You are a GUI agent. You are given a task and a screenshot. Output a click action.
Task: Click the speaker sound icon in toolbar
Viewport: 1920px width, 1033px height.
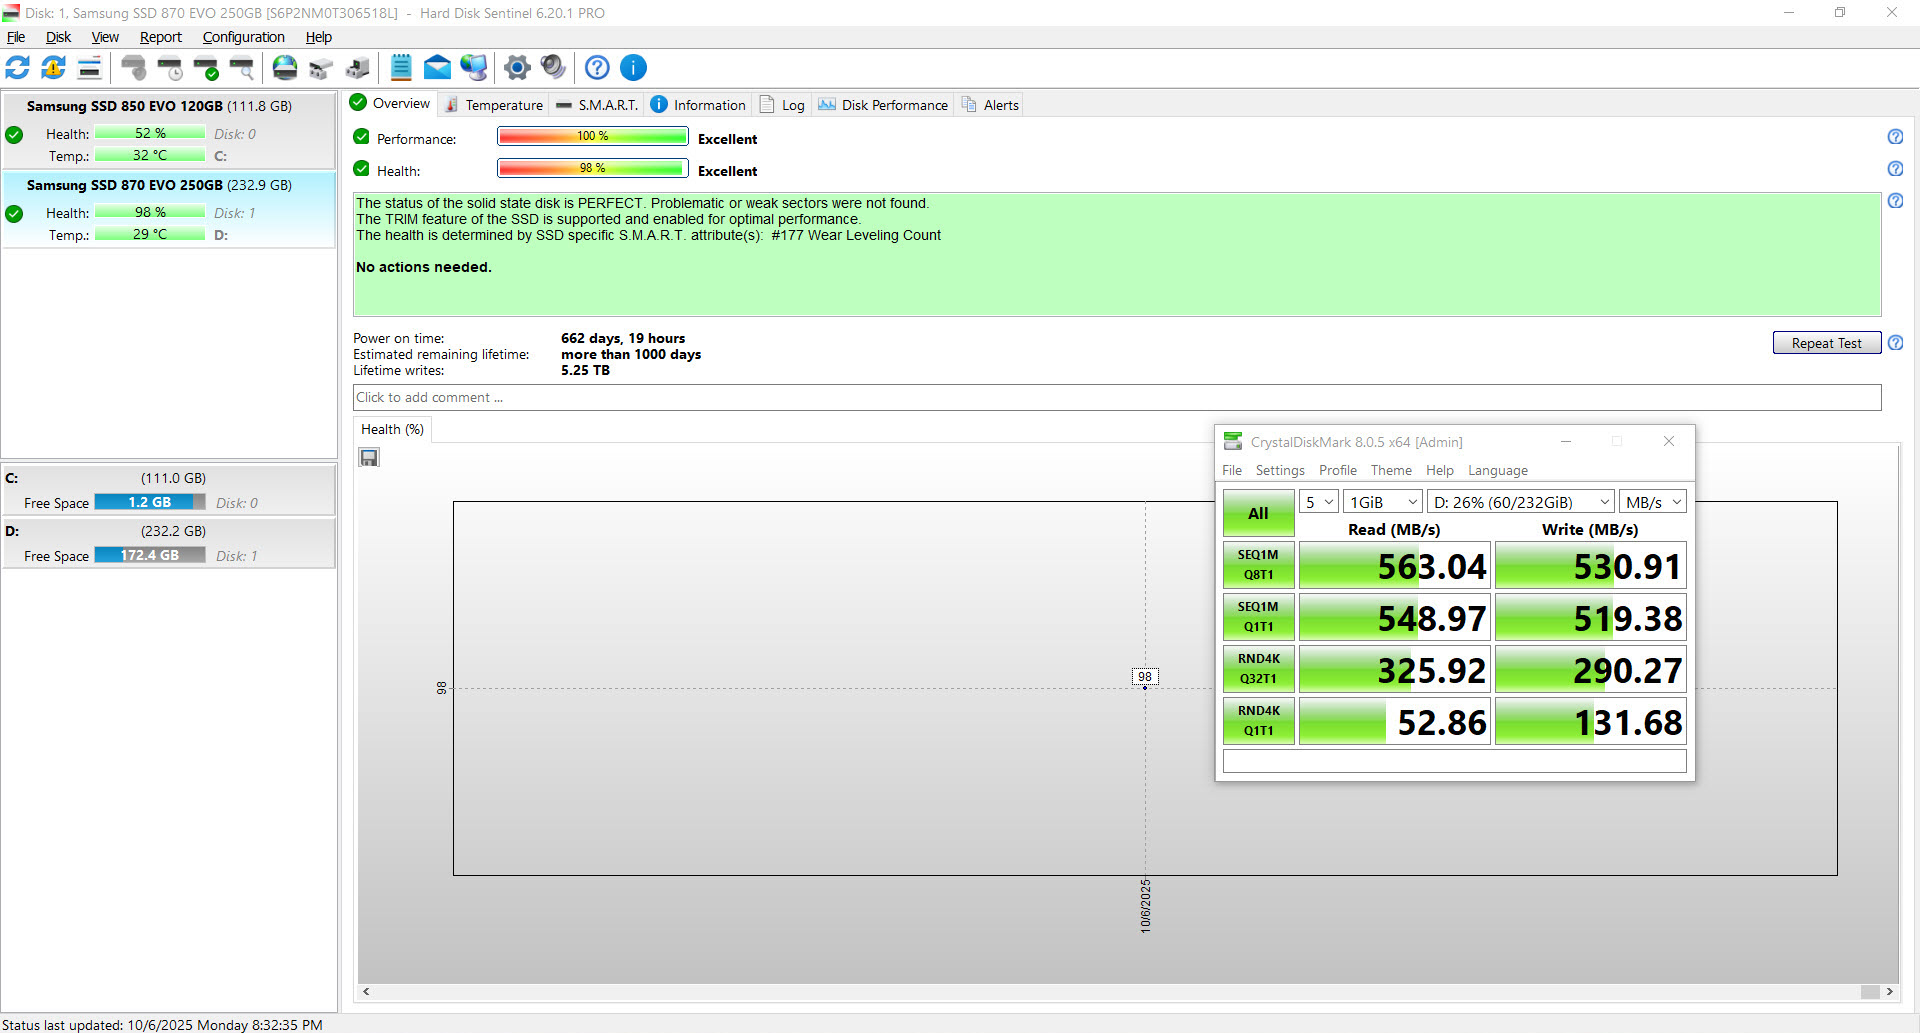coord(553,68)
